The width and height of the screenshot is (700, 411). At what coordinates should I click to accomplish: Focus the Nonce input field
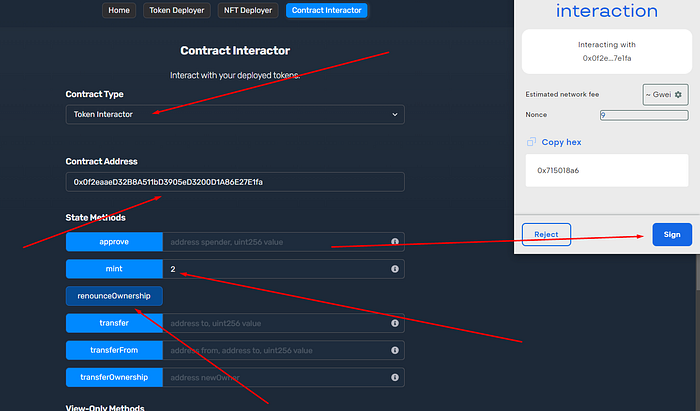644,115
